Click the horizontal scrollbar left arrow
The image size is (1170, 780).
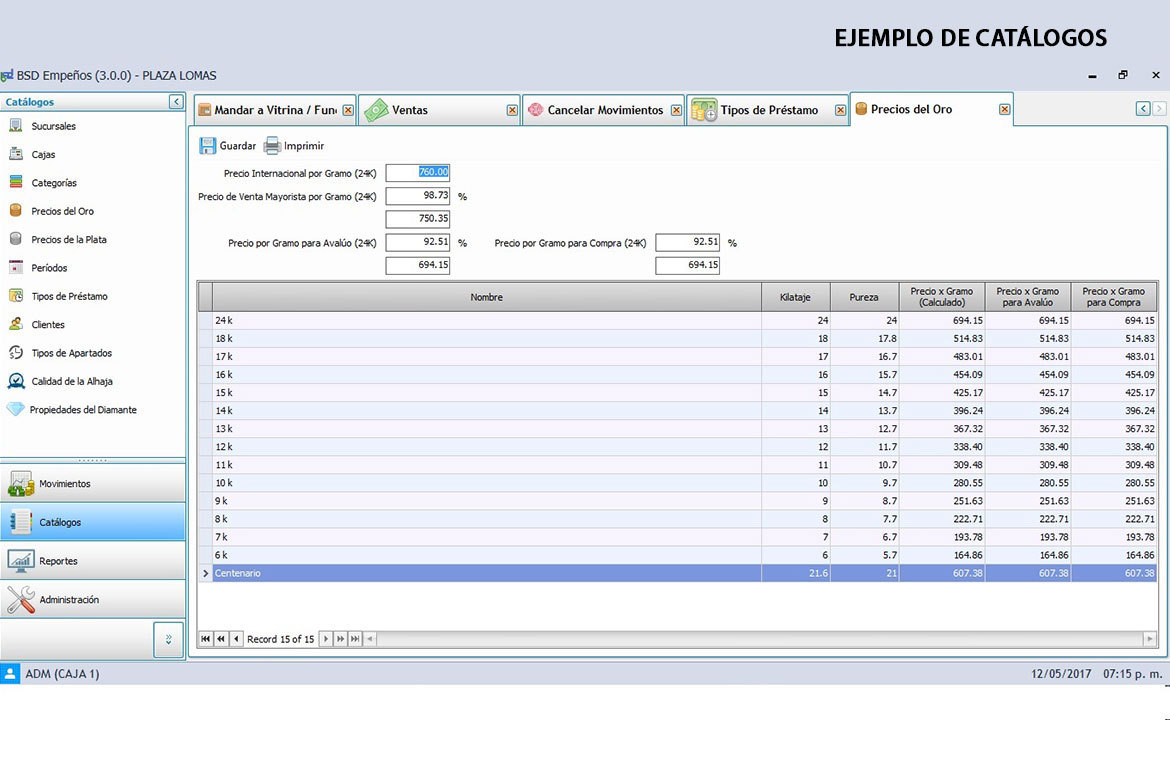tap(370, 639)
